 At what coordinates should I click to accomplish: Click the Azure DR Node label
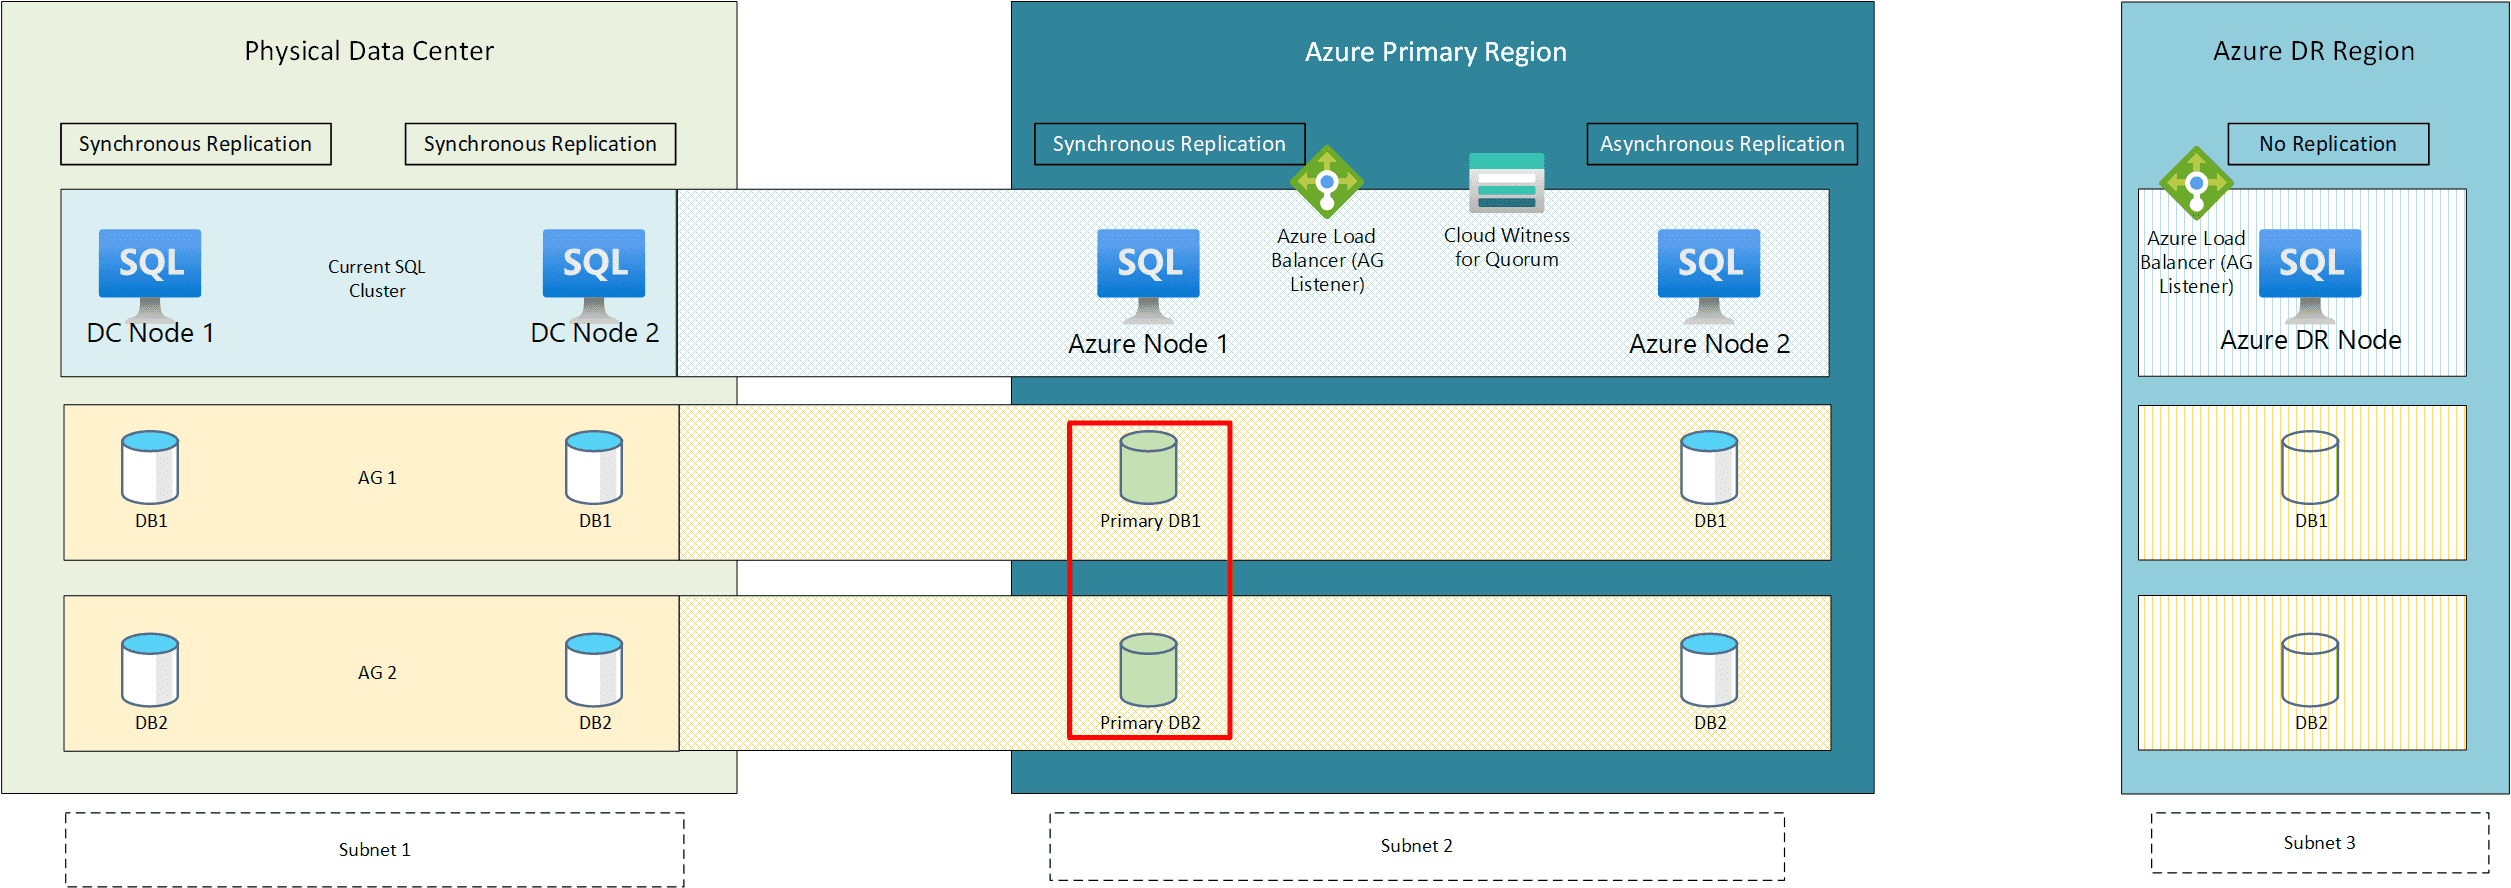(2310, 340)
